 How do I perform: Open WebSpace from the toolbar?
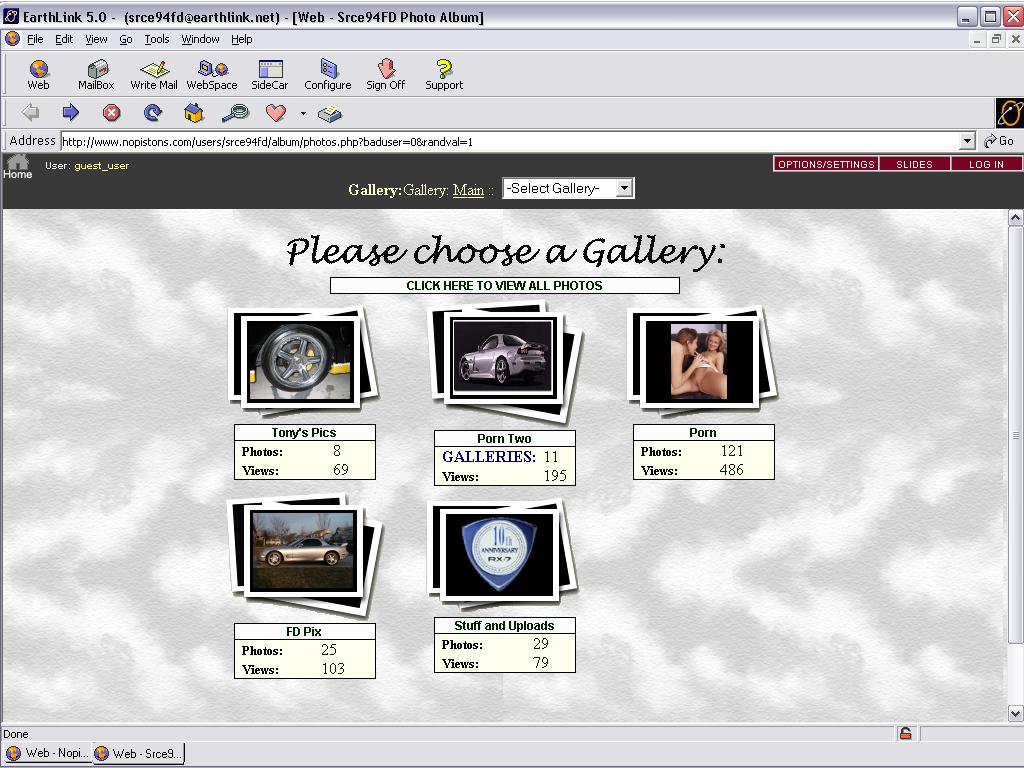point(212,74)
